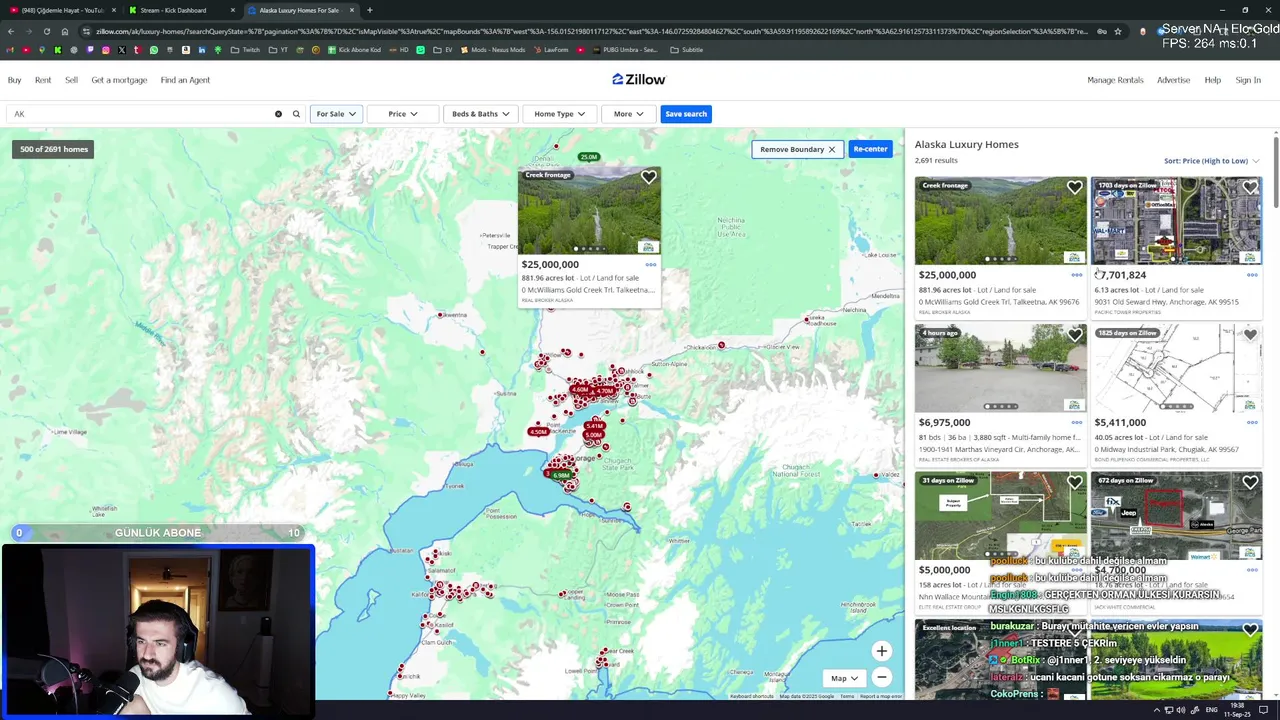
Task: Click the search magnifier icon
Action: 296,114
